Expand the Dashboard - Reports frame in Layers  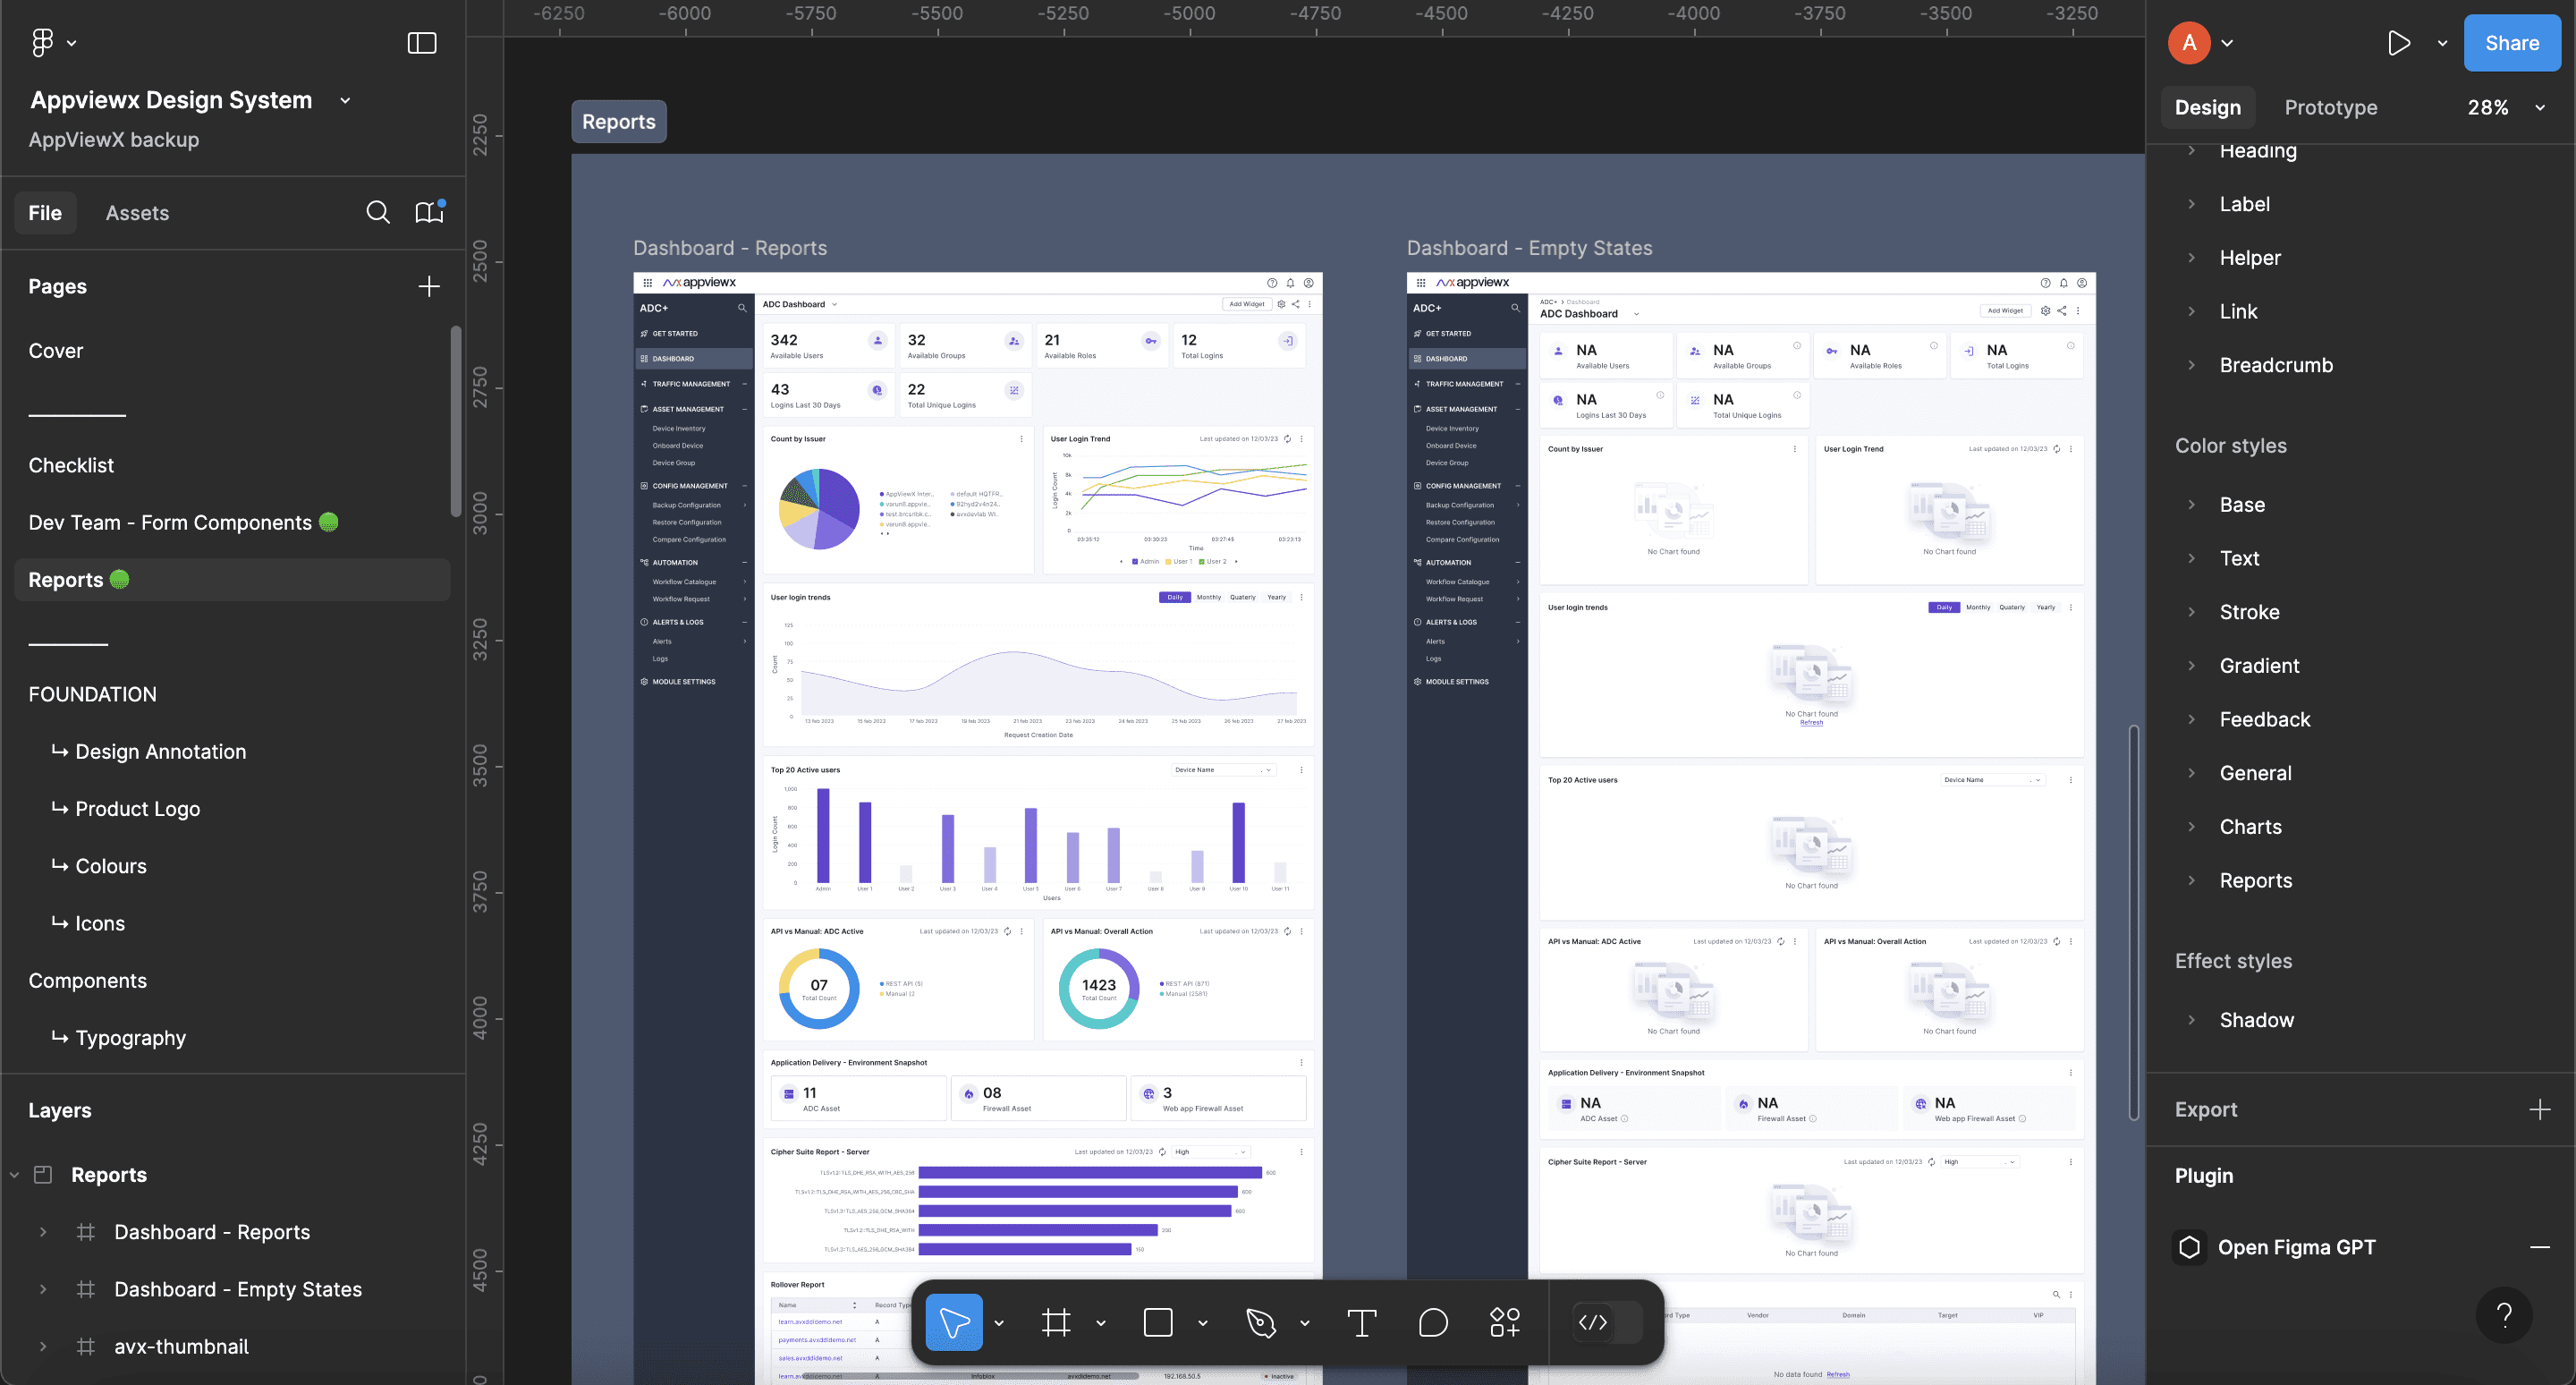pos(42,1231)
